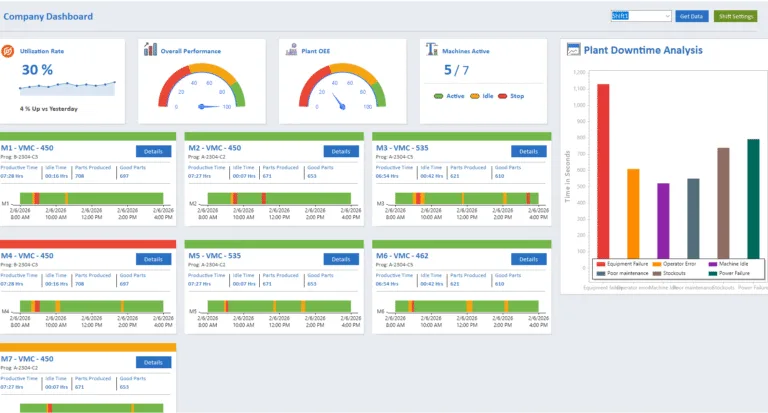Click the M3 - VMC - 535 title
This screenshot has width=768, height=413.
[x=402, y=148]
